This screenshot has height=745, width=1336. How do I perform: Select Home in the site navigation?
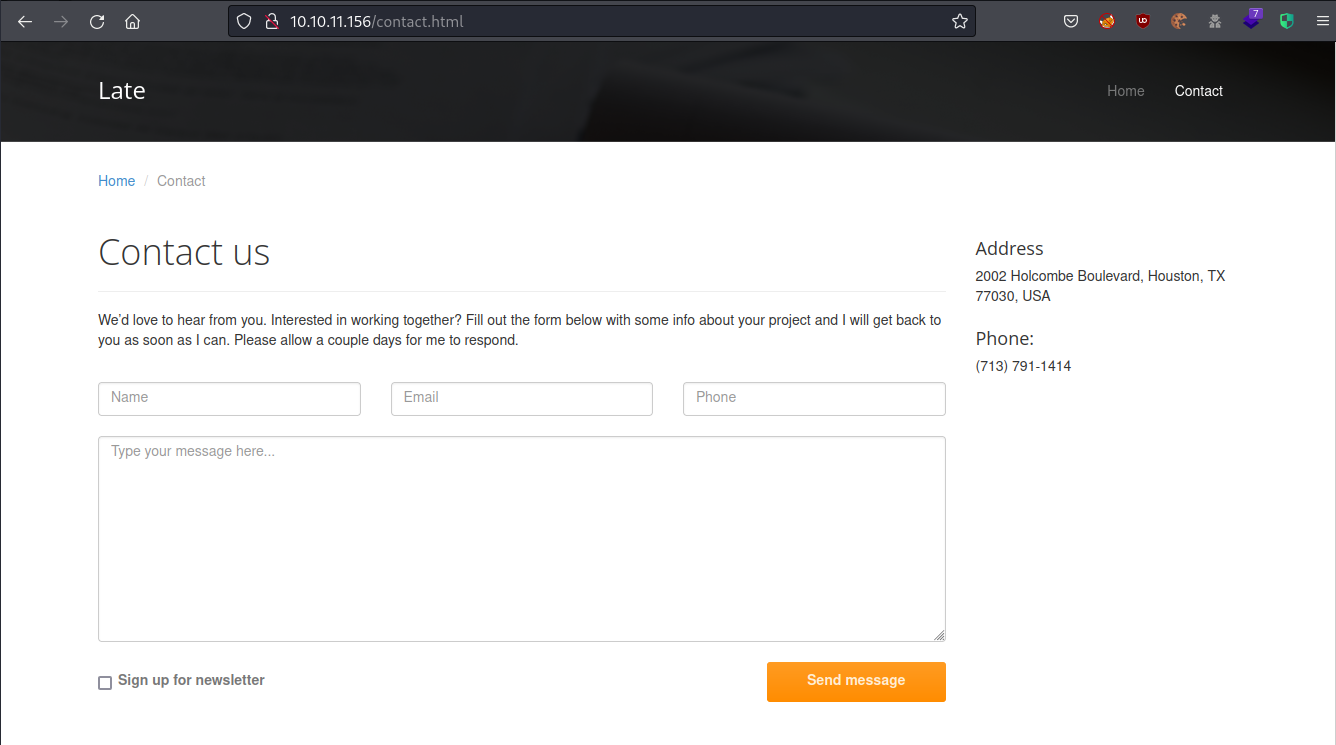1125,91
